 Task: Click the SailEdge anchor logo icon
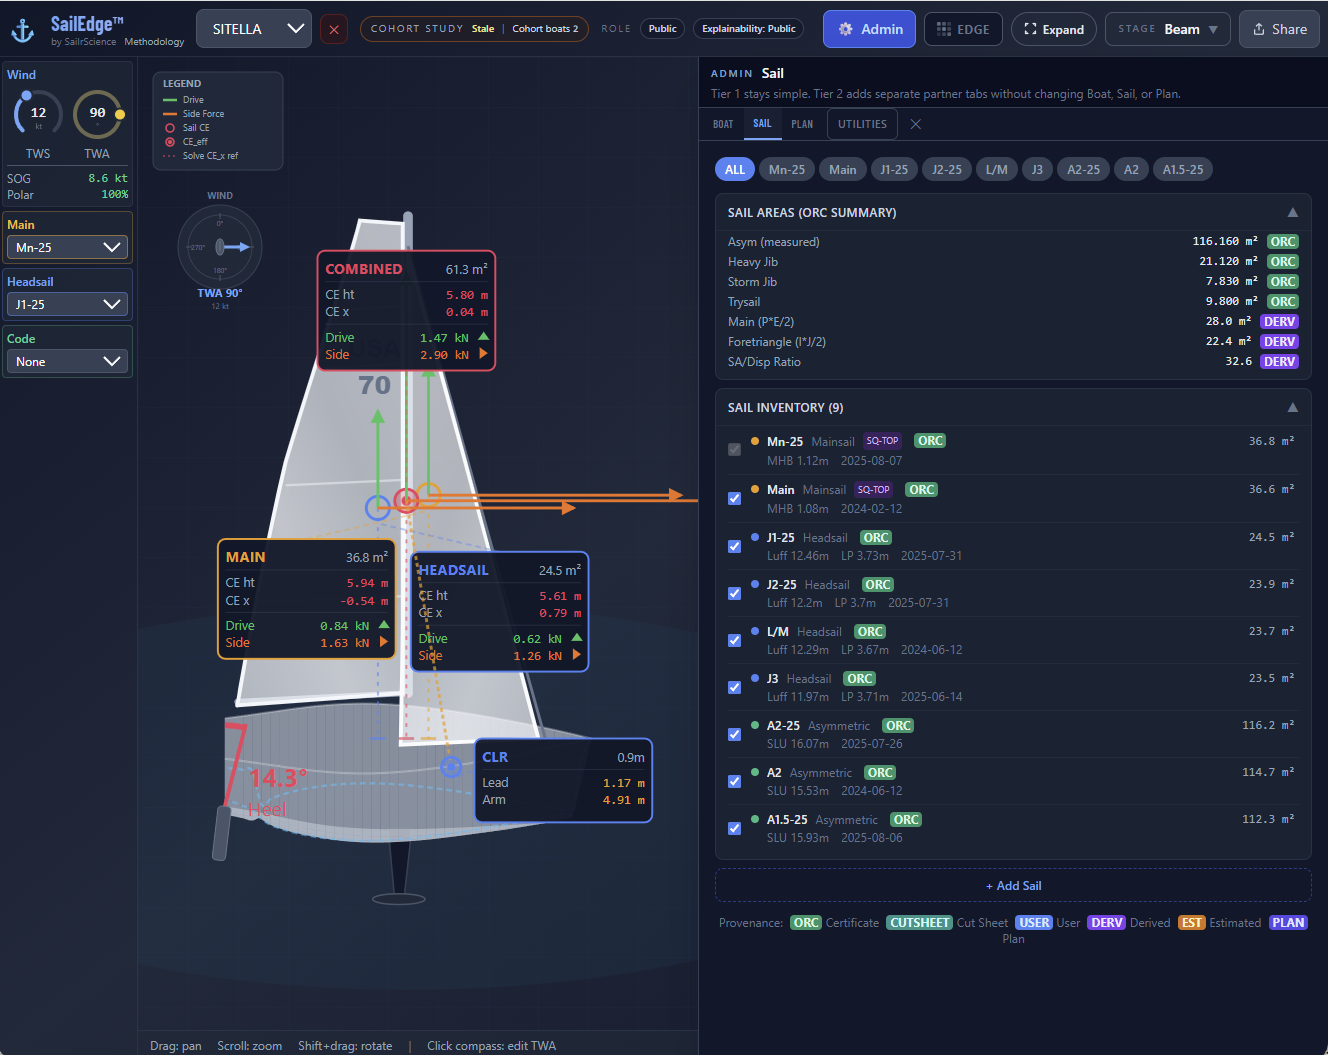[x=22, y=30]
